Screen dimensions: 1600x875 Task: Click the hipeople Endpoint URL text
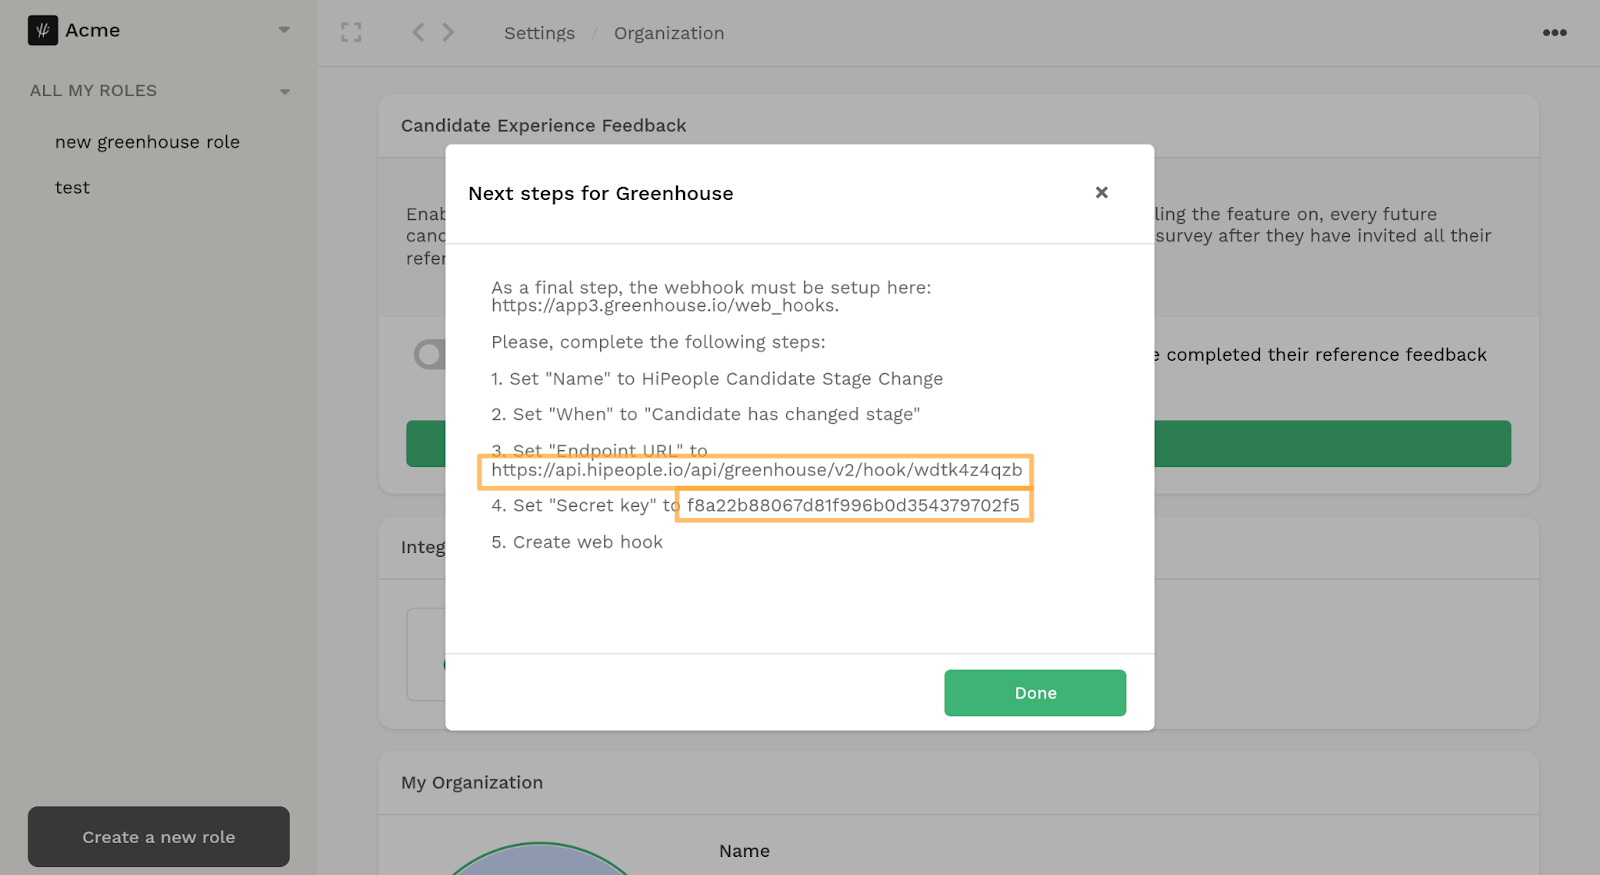pyautogui.click(x=756, y=470)
